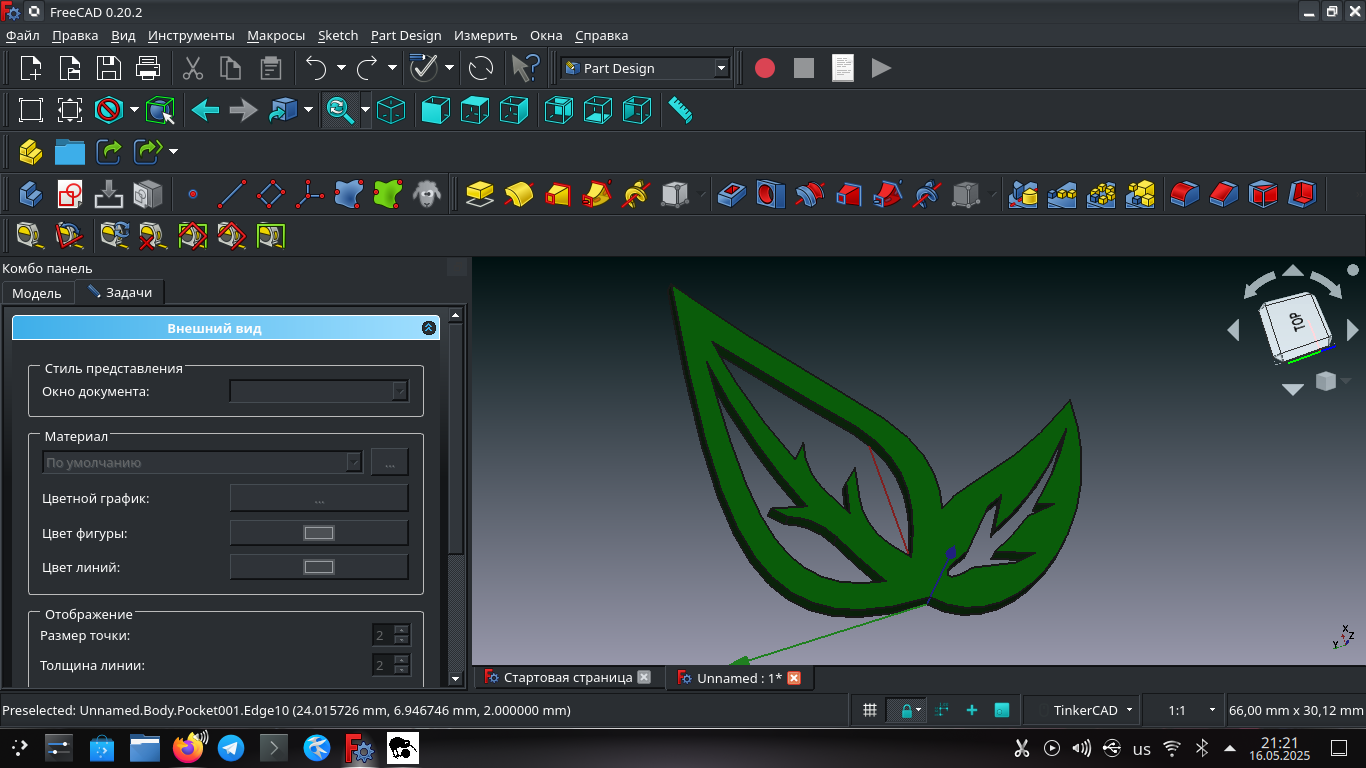The width and height of the screenshot is (1366, 768).
Task: Create datum point tool
Action: click(193, 193)
